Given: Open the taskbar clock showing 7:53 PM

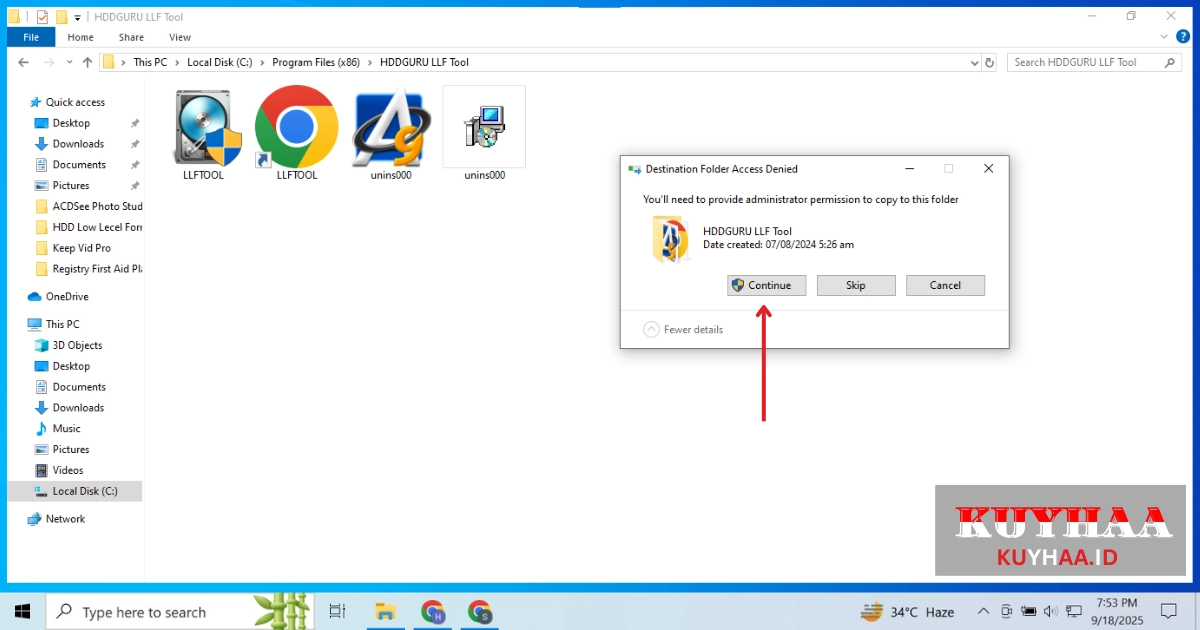Looking at the screenshot, I should 1116,611.
